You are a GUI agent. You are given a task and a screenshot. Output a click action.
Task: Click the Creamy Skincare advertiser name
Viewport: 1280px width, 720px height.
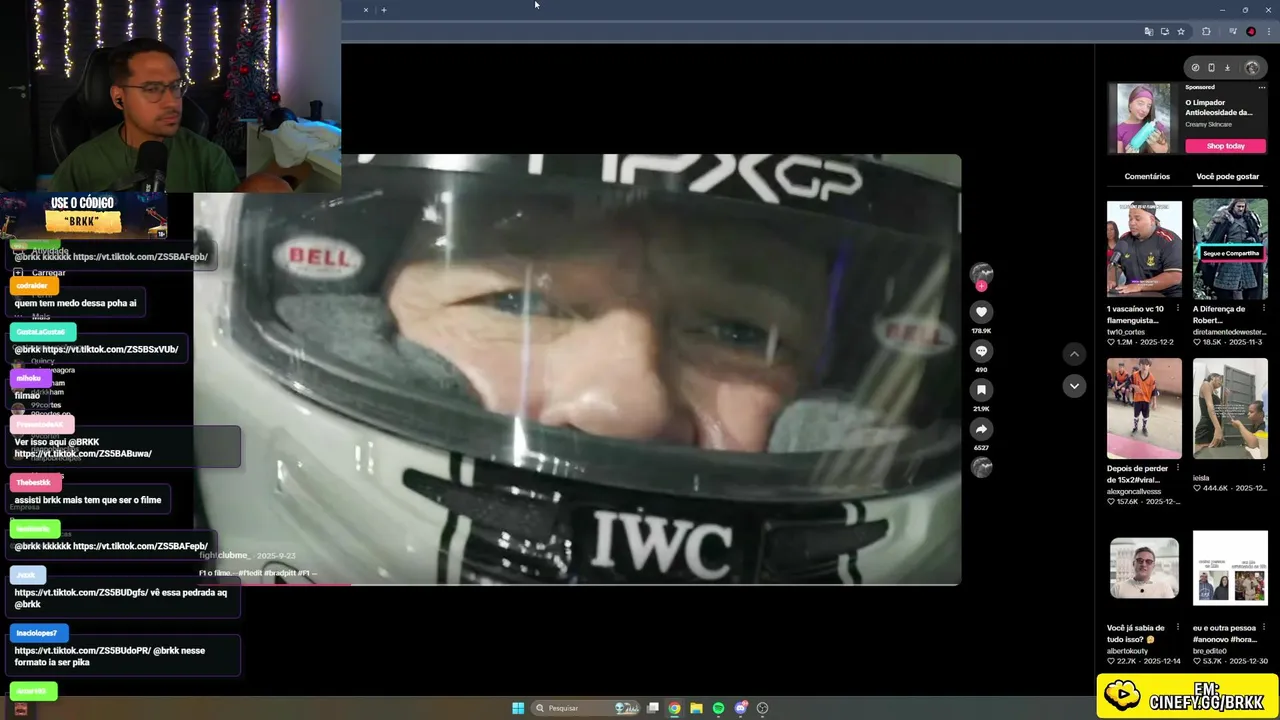click(x=1208, y=124)
